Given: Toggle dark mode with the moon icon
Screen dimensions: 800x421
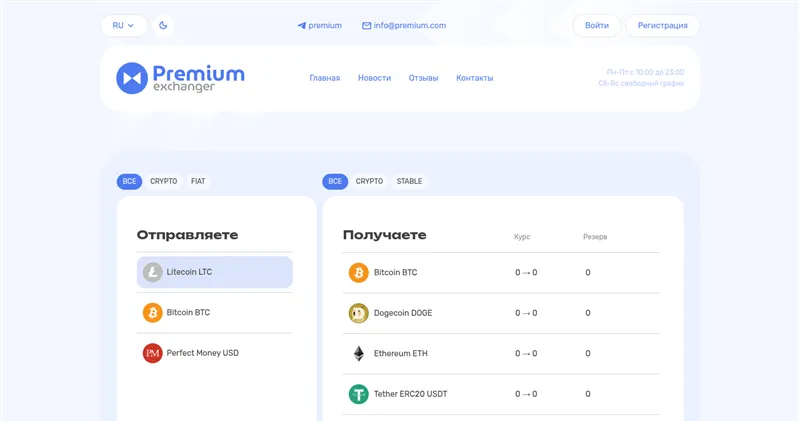Looking at the screenshot, I should tap(163, 26).
